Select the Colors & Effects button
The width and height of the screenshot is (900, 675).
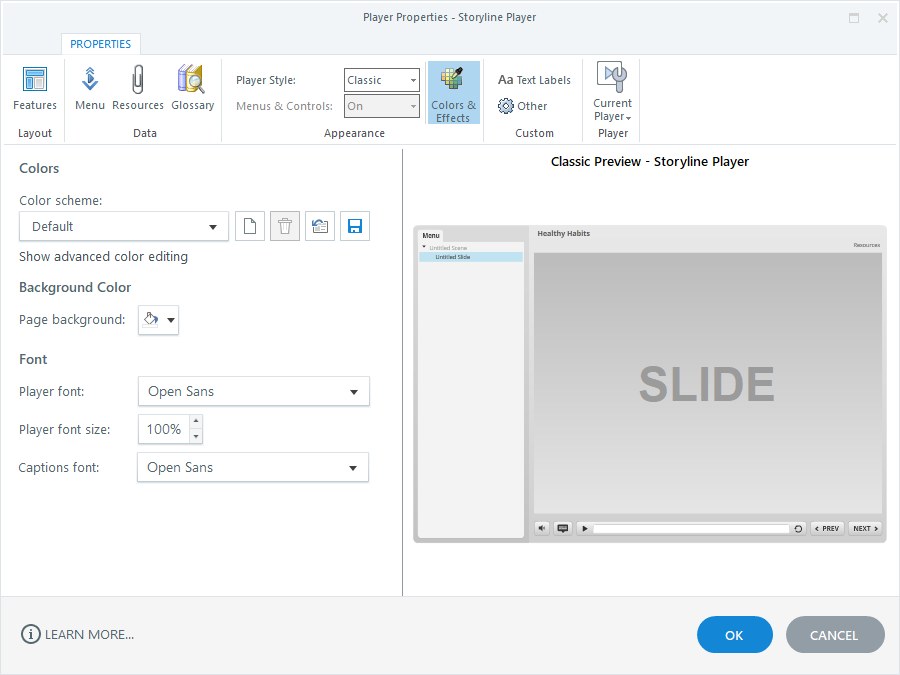[x=453, y=92]
